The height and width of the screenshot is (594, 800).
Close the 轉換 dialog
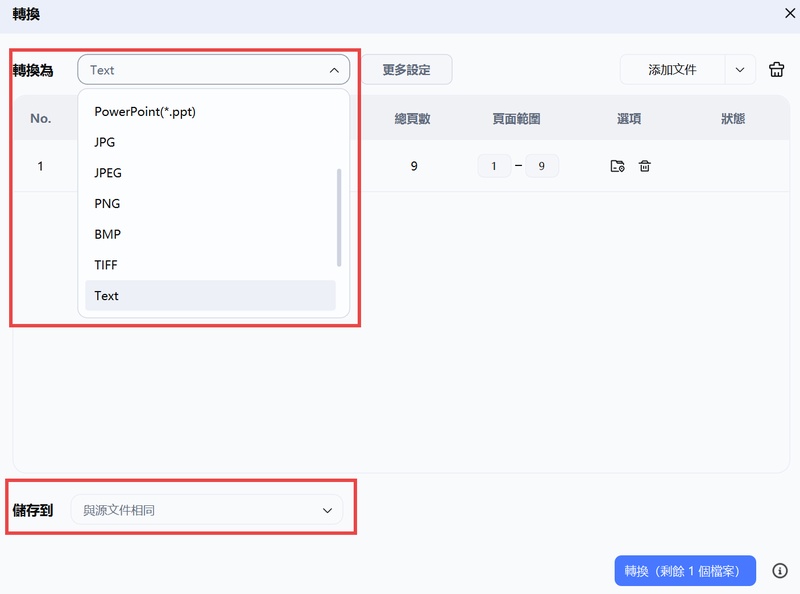[x=790, y=13]
